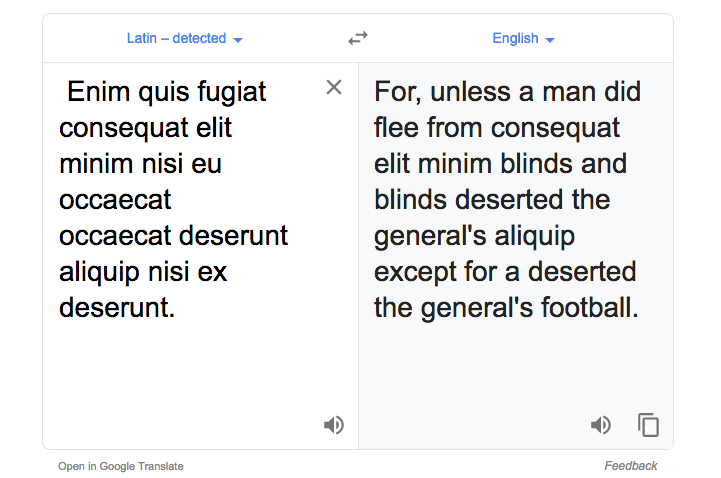The height and width of the screenshot is (478, 721).
Task: Listen to the Latin source text
Action: (x=334, y=425)
